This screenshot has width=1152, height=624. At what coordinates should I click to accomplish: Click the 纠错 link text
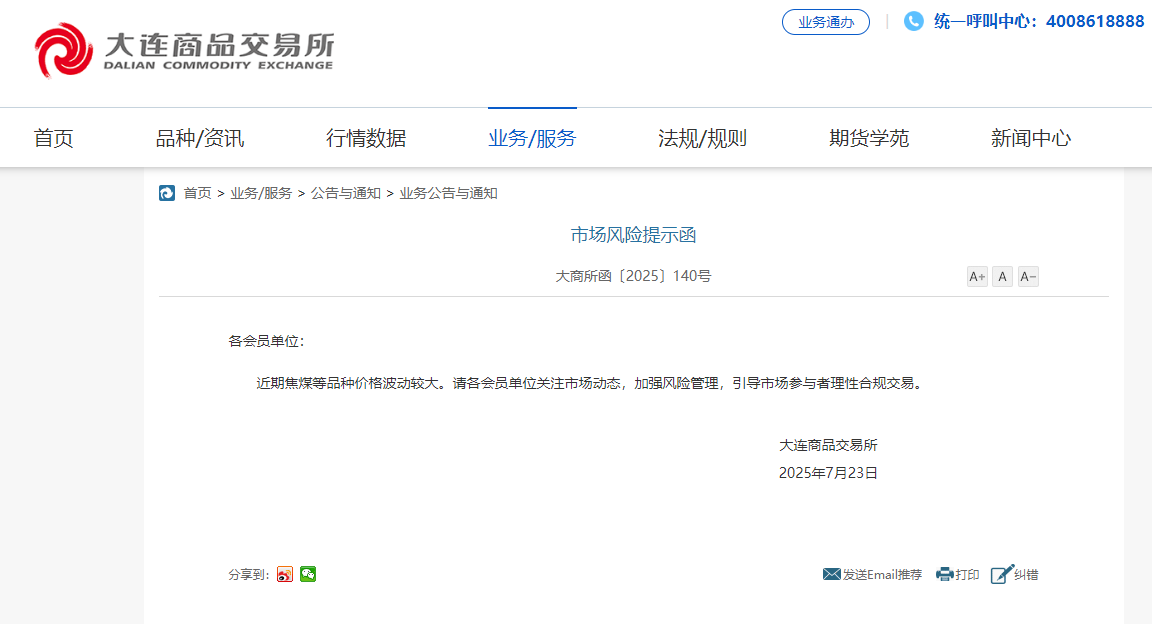[x=1026, y=575]
